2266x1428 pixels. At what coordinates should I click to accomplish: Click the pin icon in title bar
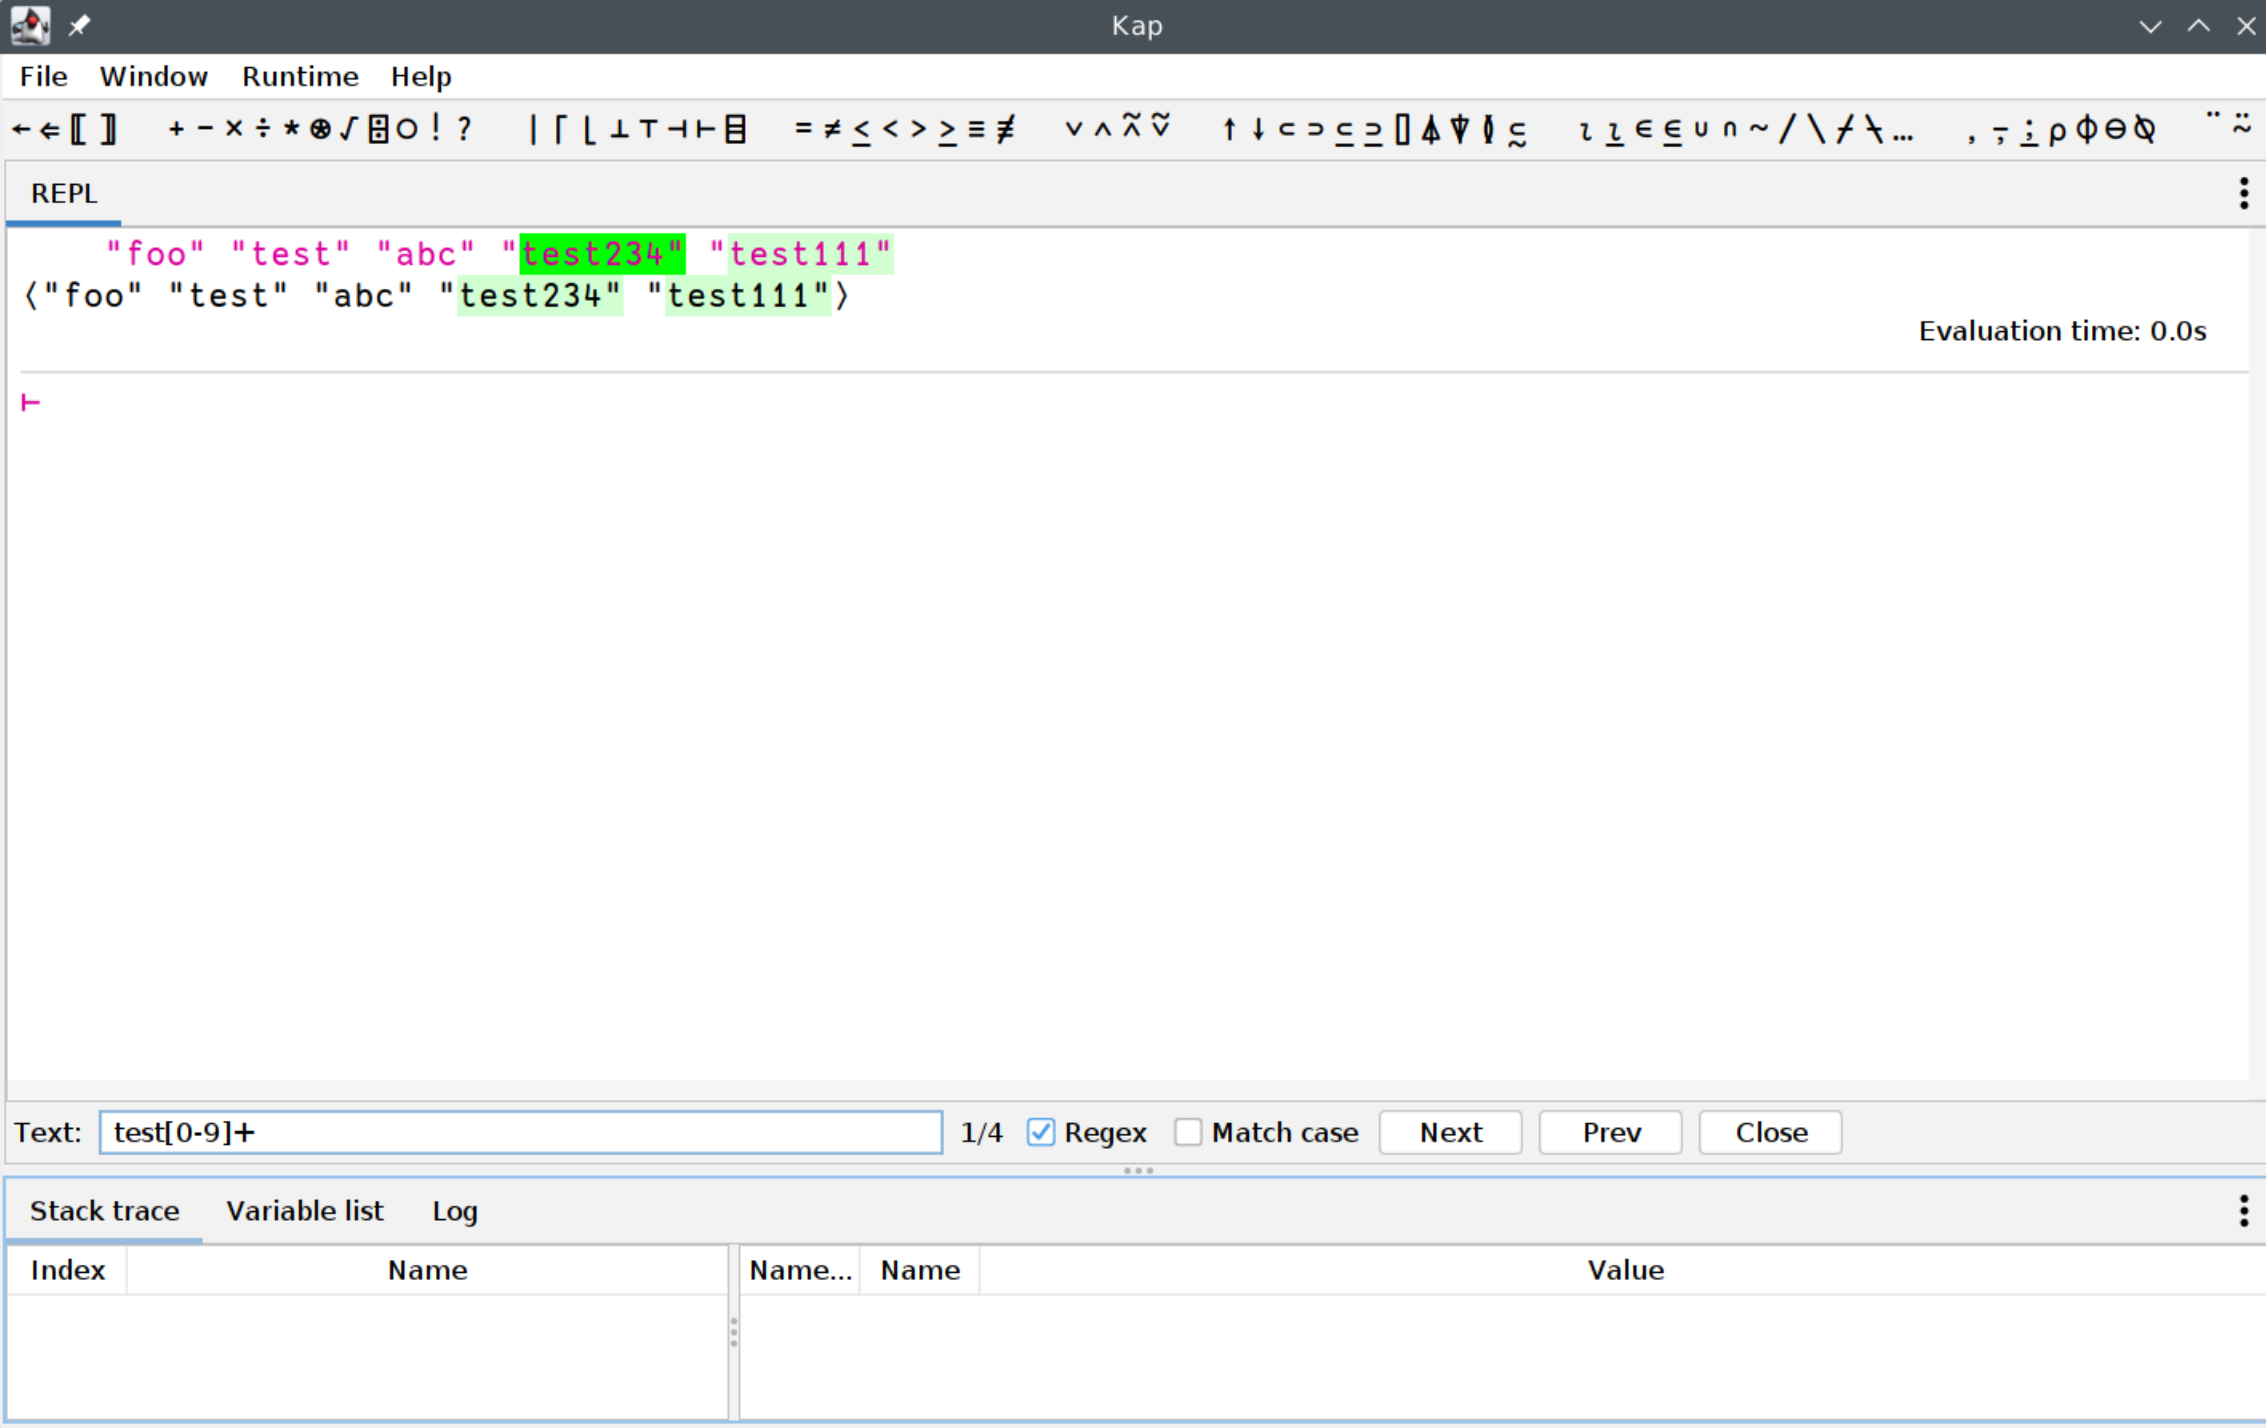[79, 26]
